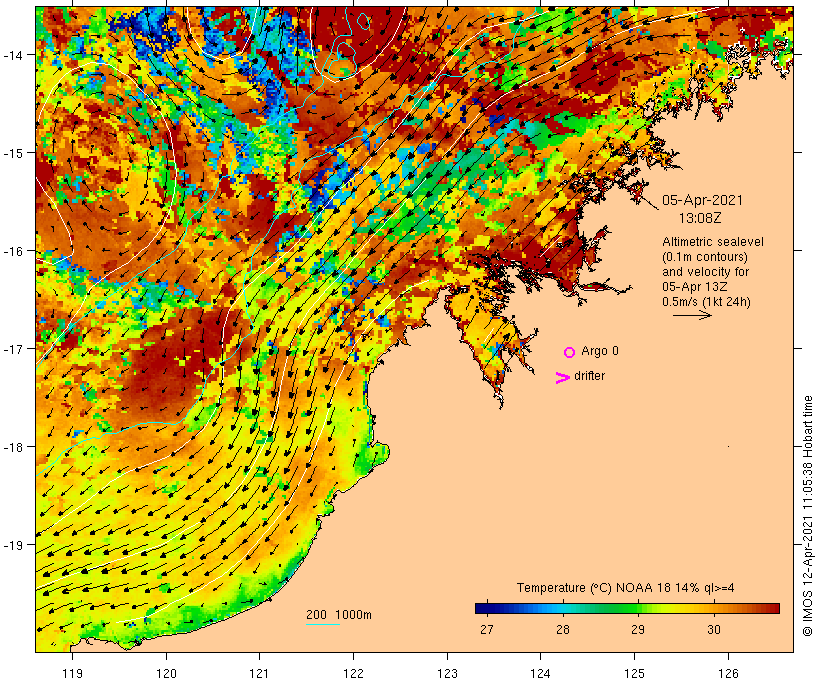Click latitude axis label '-17'
Viewport: 820px width, 680px height.
click(12, 349)
